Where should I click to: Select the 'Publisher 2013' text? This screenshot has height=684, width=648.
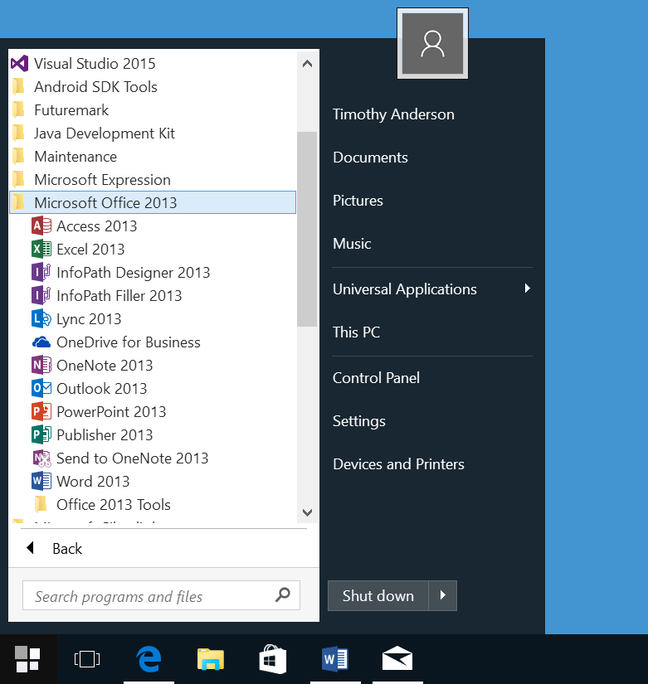coord(105,435)
